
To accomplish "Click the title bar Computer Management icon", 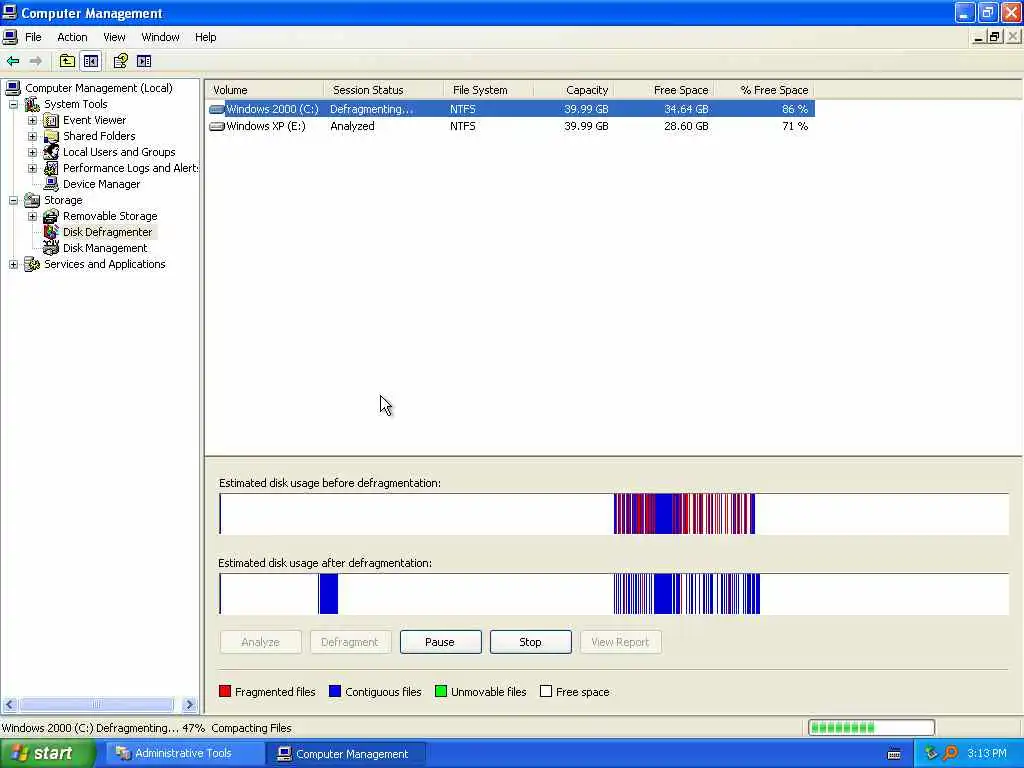I will click(10, 12).
